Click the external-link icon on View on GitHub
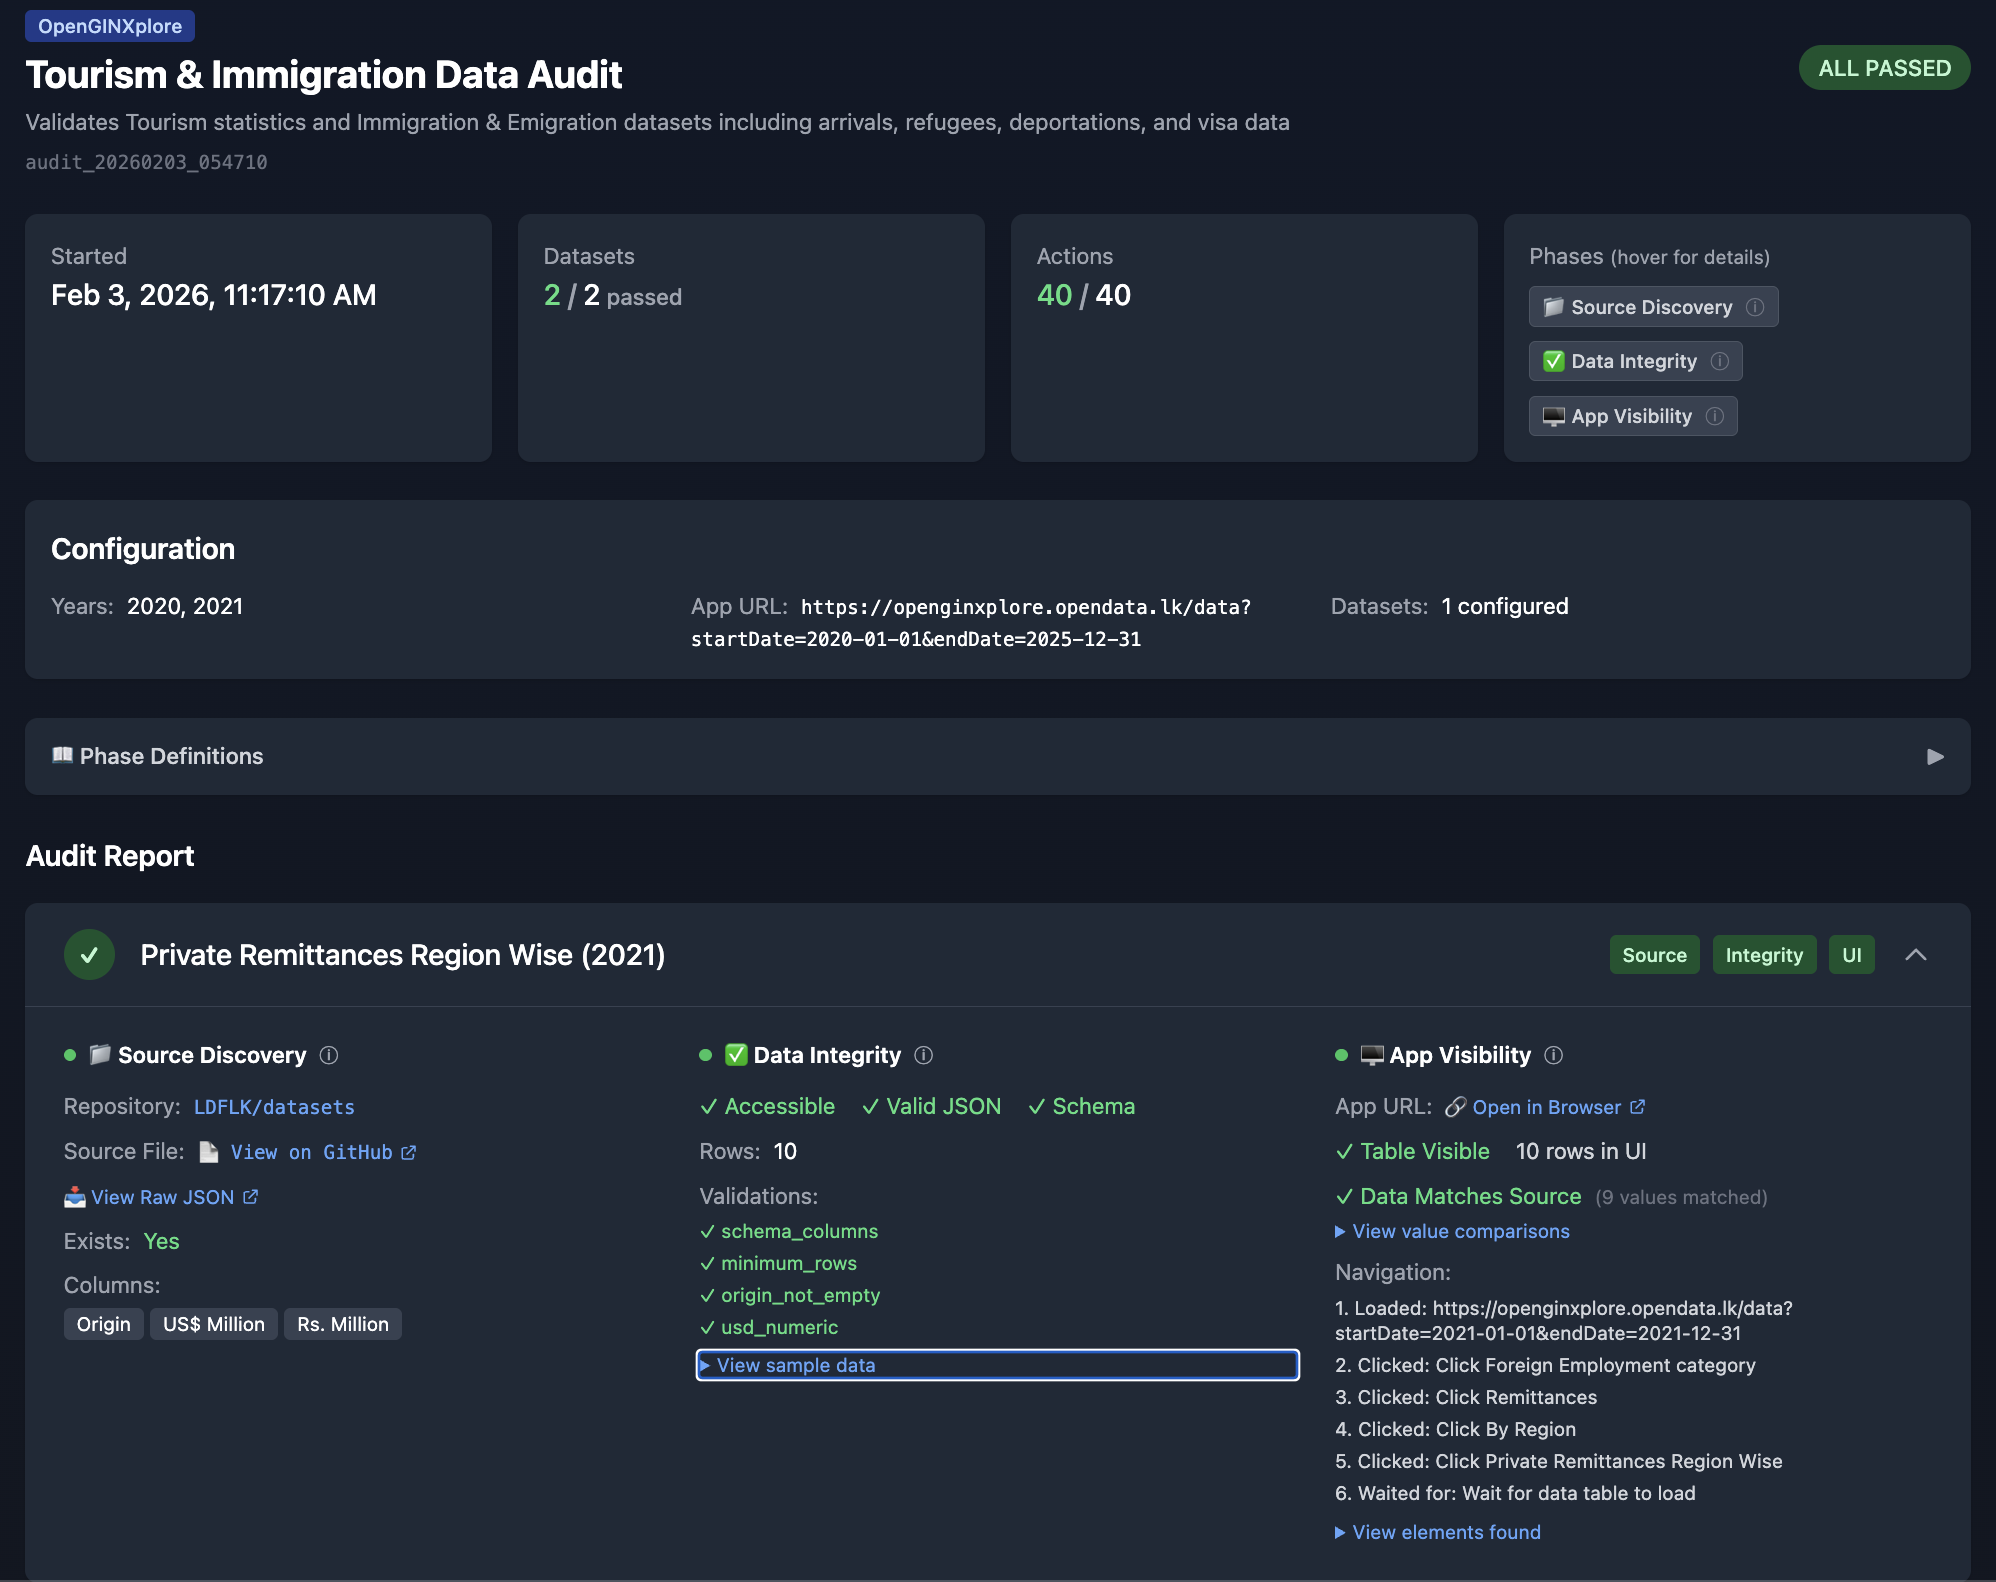1996x1582 pixels. [409, 1152]
